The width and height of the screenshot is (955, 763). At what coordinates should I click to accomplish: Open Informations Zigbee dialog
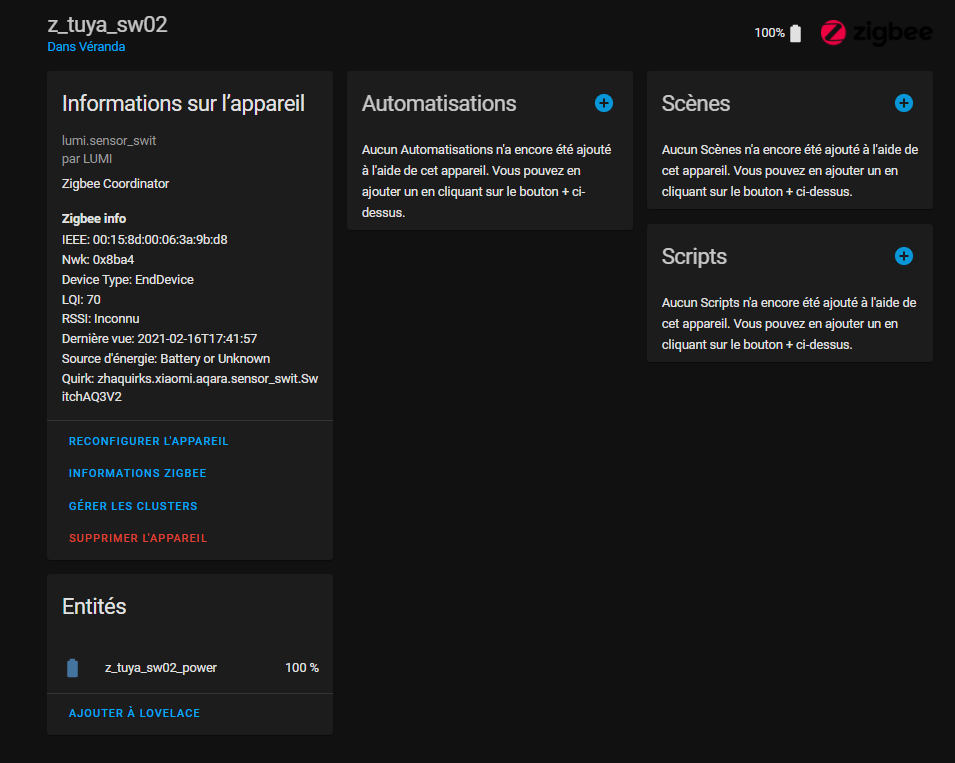pos(138,473)
